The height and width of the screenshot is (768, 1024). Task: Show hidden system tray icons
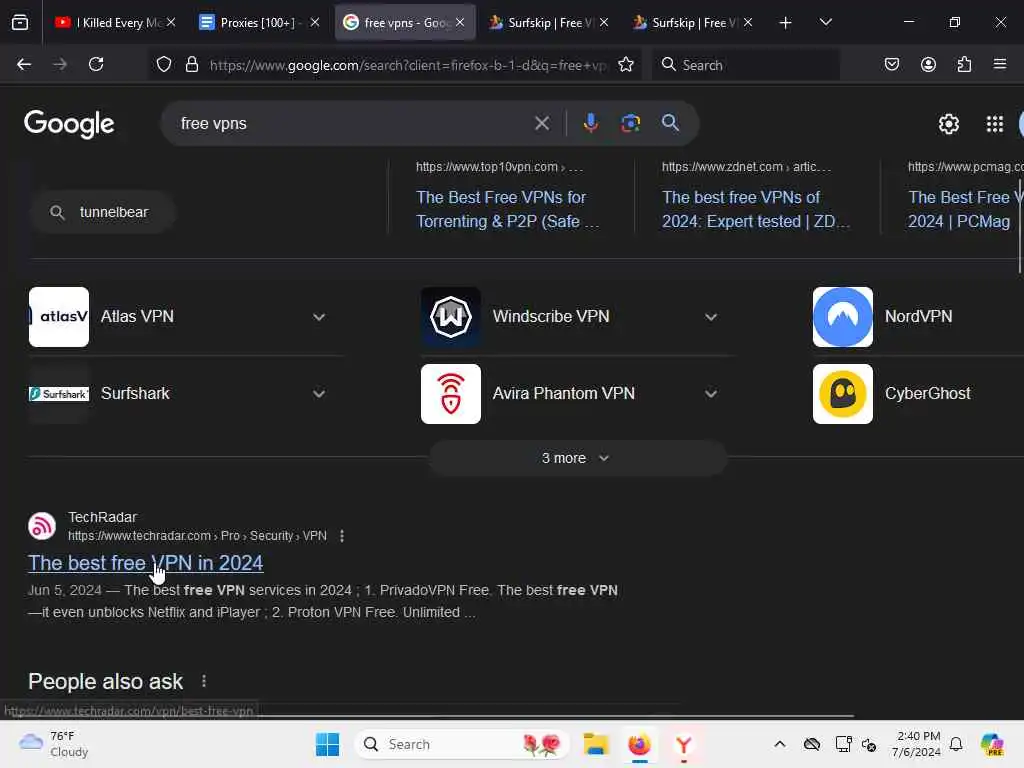tap(780, 744)
